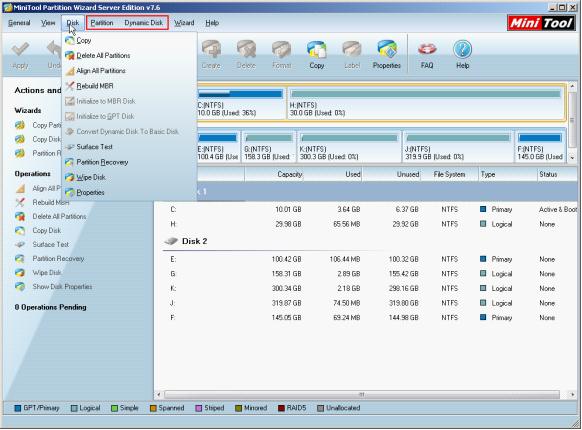Click the Rebuild MBR menu icon
The width and height of the screenshot is (582, 430).
click(x=69, y=86)
